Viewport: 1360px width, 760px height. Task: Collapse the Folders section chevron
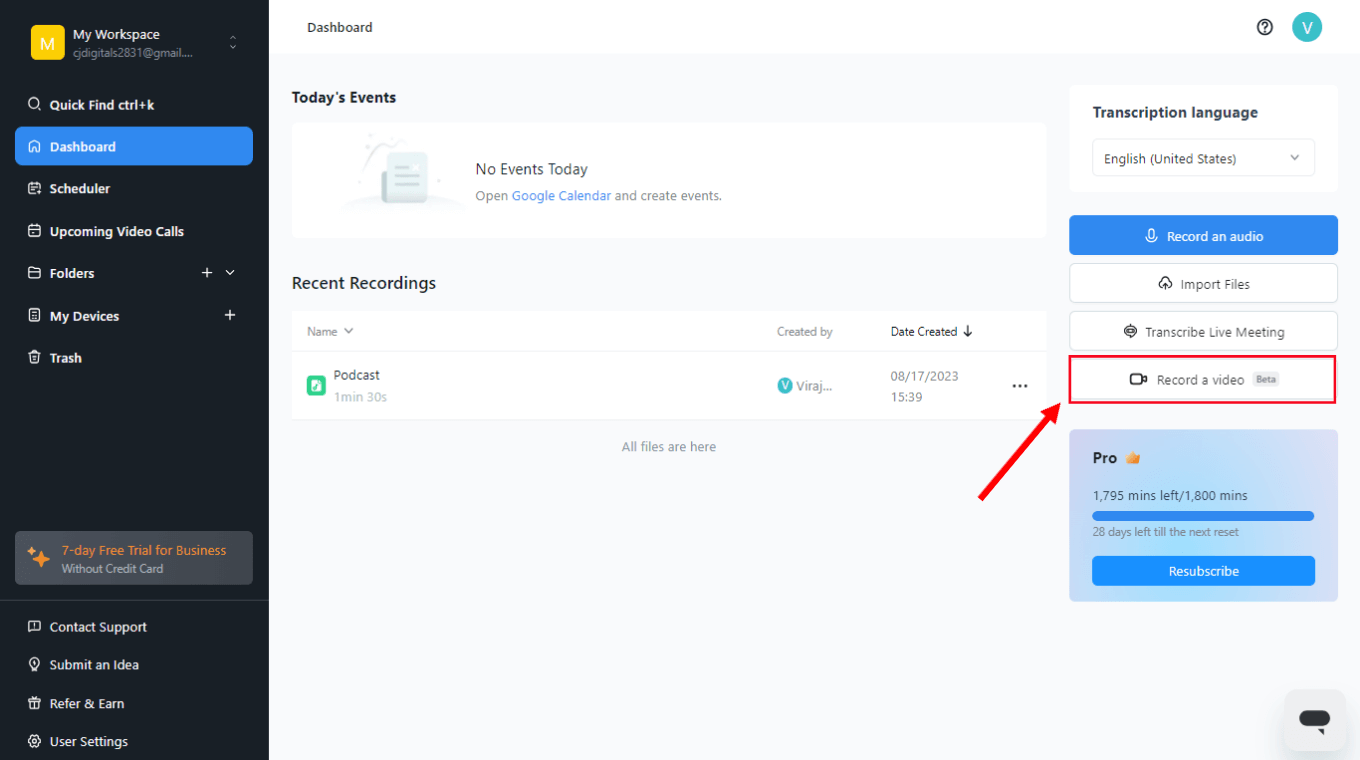(x=229, y=272)
